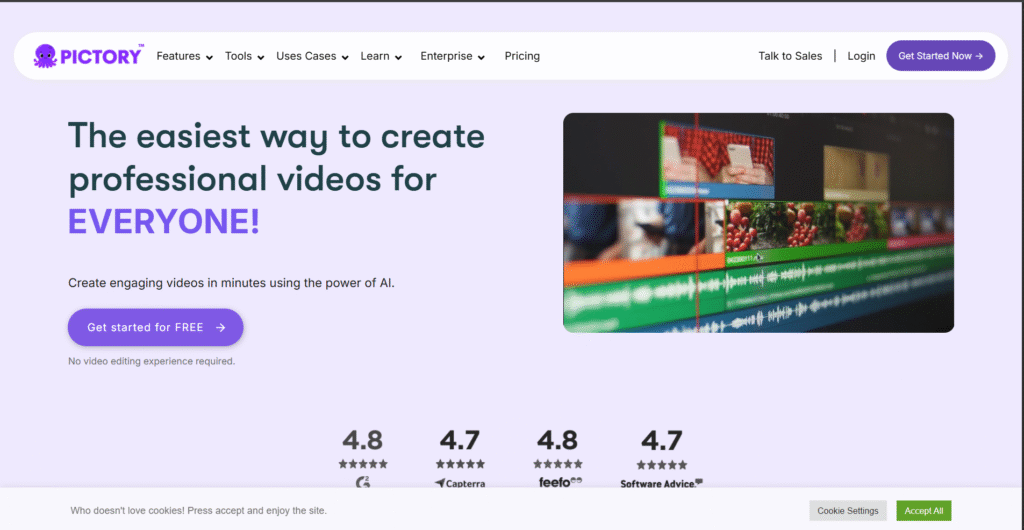This screenshot has height=530, width=1024.
Task: Click the feefo logo
Action: pos(560,482)
